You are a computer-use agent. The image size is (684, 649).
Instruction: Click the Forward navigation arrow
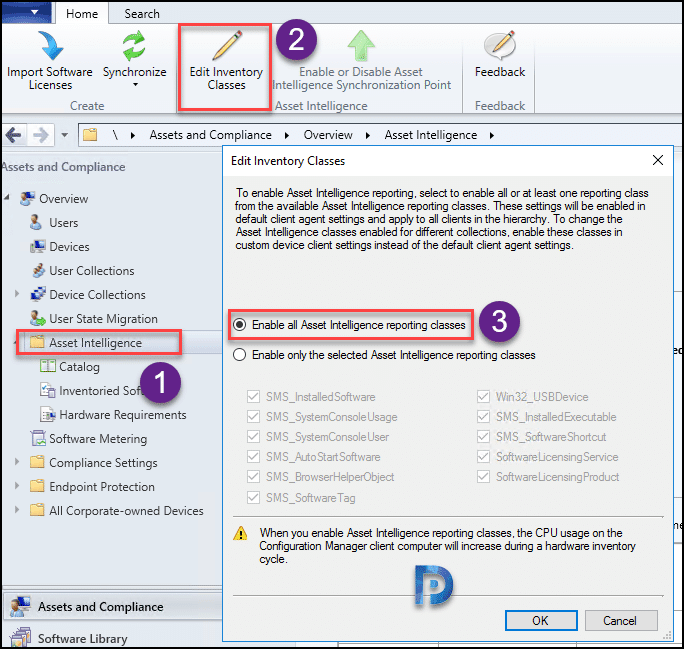(41, 135)
